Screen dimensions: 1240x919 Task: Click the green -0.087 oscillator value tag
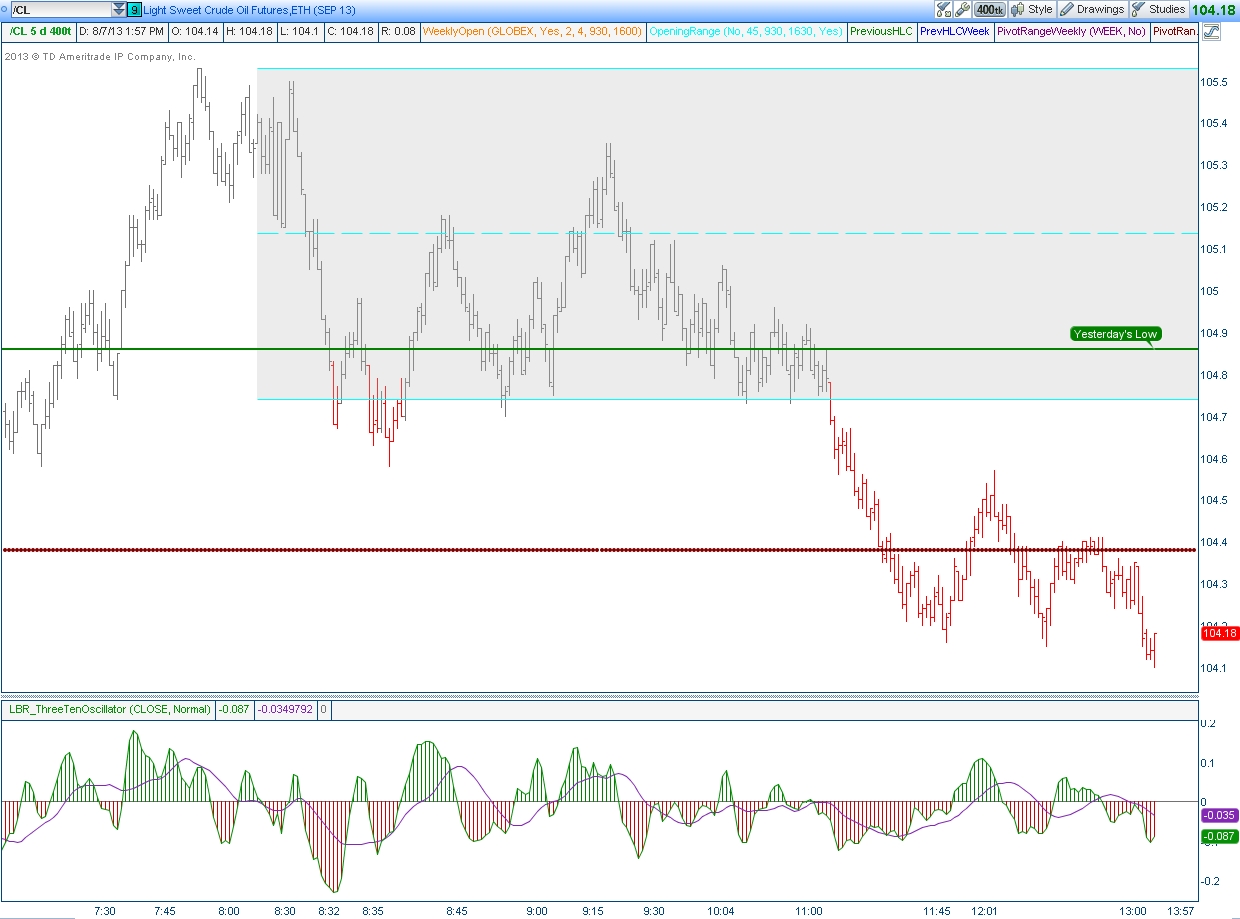(1220, 836)
